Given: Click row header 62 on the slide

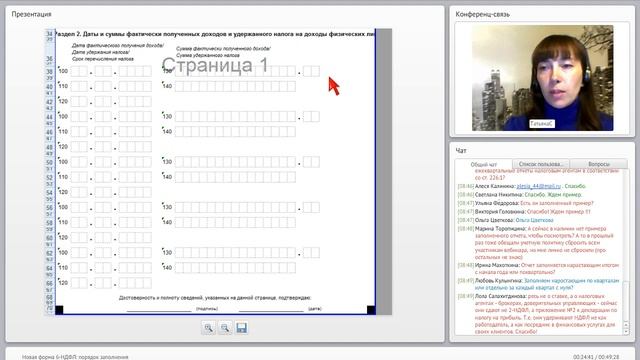Looking at the screenshot, I should (49, 253).
